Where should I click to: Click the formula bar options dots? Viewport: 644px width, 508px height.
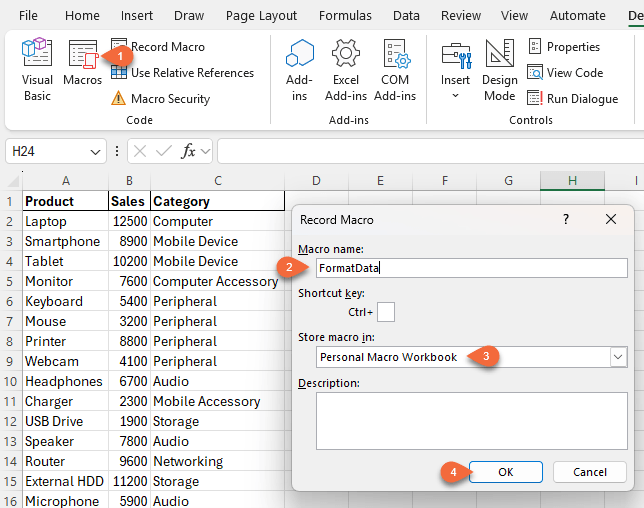(117, 152)
